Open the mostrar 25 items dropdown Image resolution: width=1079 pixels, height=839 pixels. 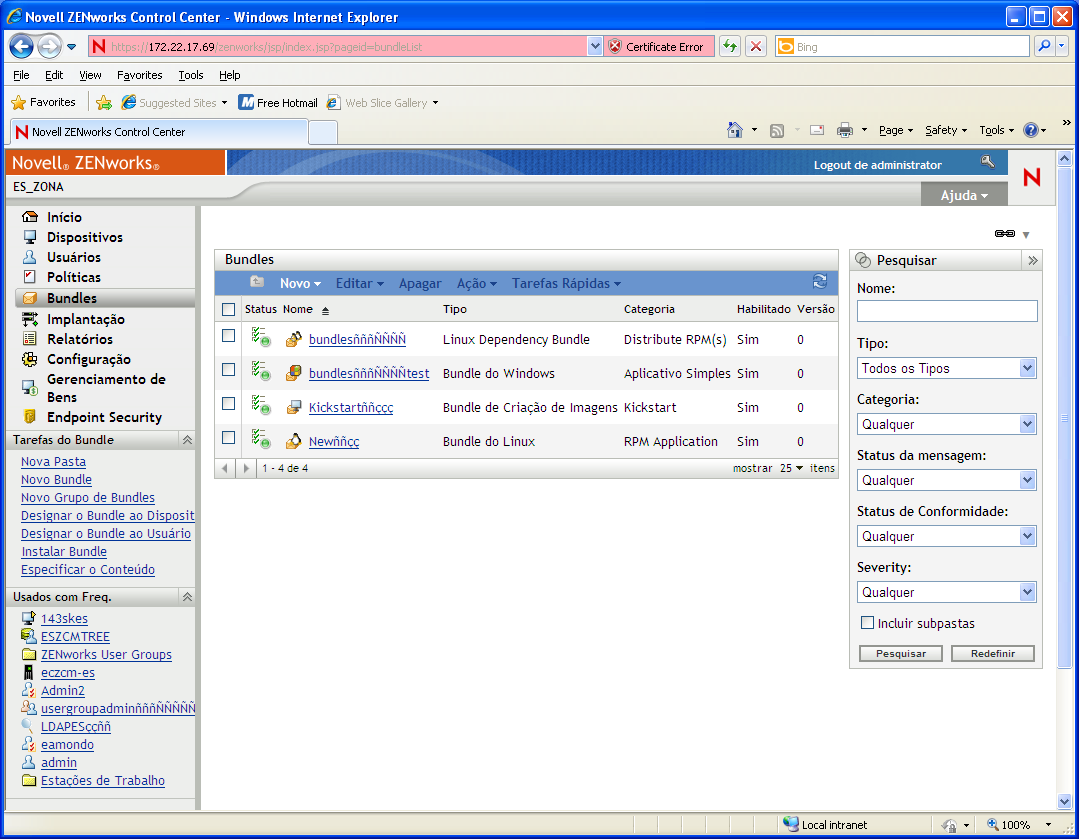[791, 468]
